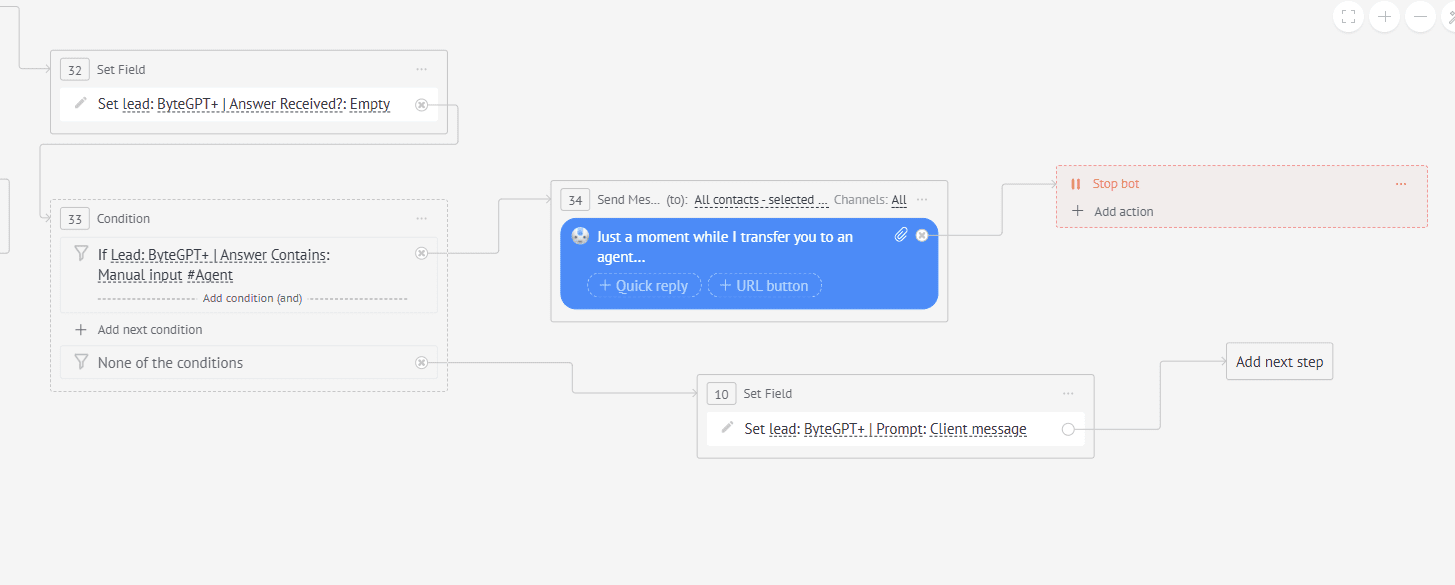Screen dimensions: 1455x585
Task: Select the 'Lead: ByteGPT+ | Answer' condition field
Action: [189, 255]
